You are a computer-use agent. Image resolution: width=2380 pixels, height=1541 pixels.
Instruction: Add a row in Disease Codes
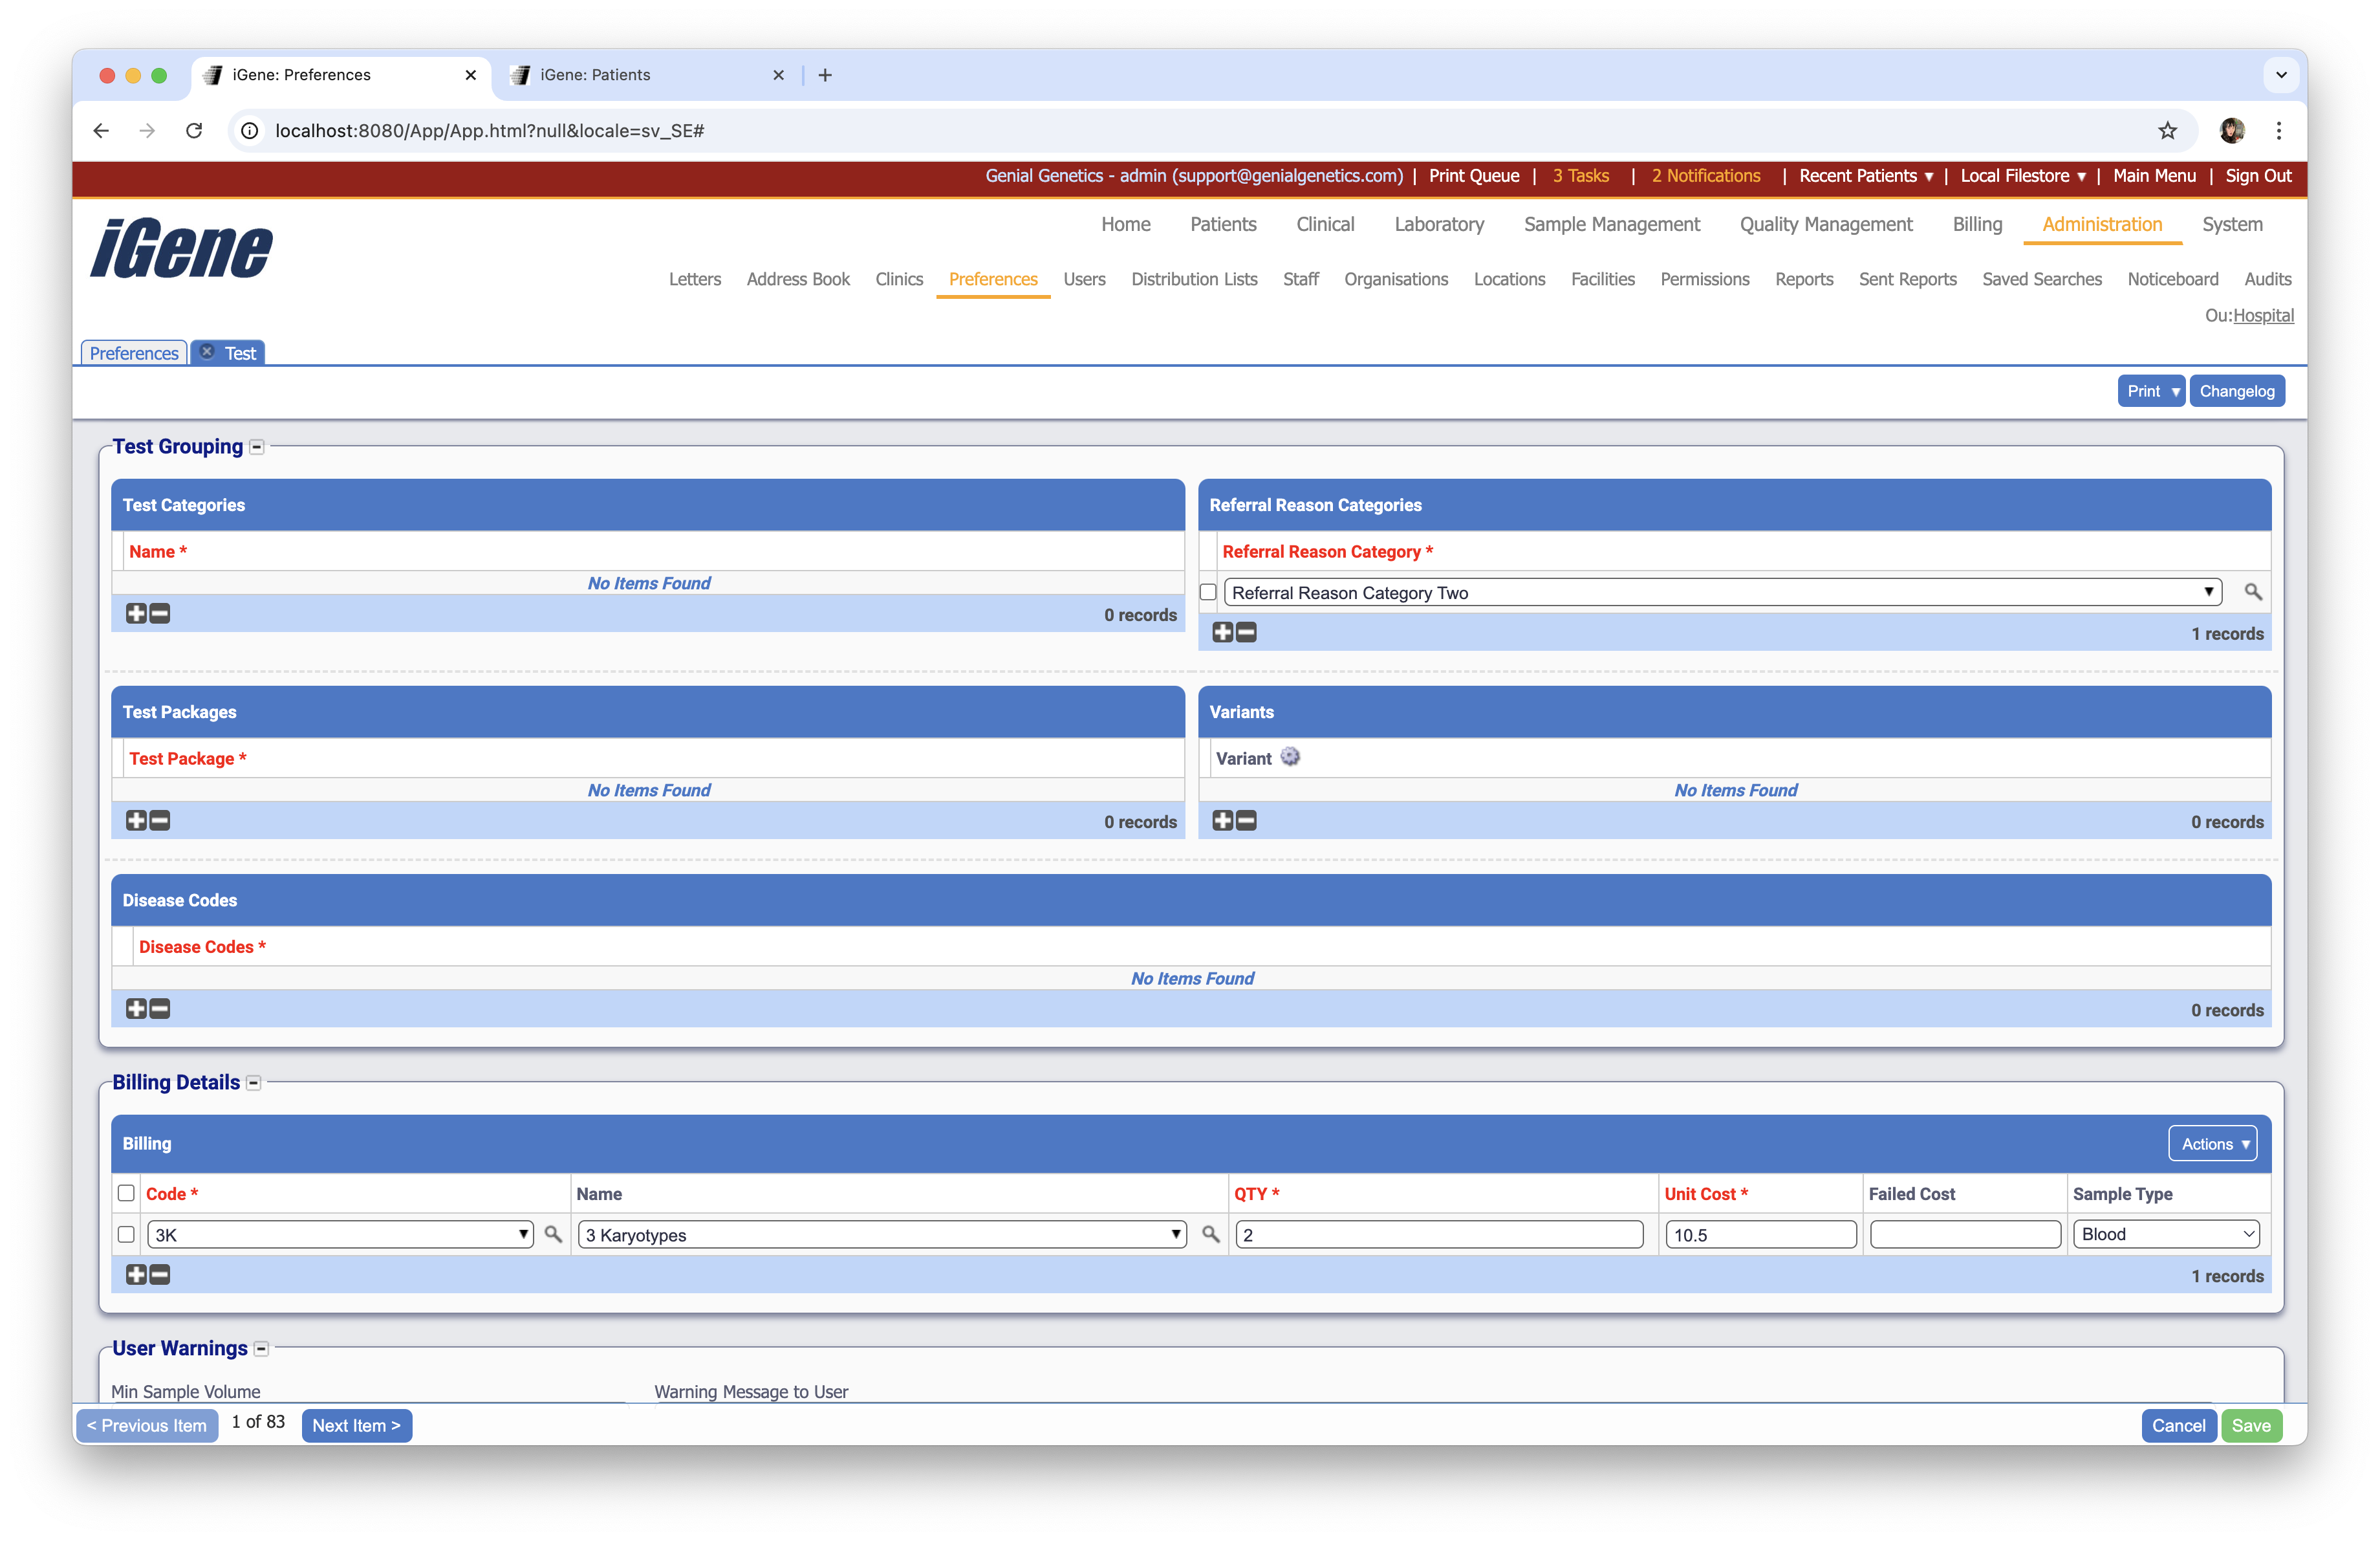[x=136, y=1008]
